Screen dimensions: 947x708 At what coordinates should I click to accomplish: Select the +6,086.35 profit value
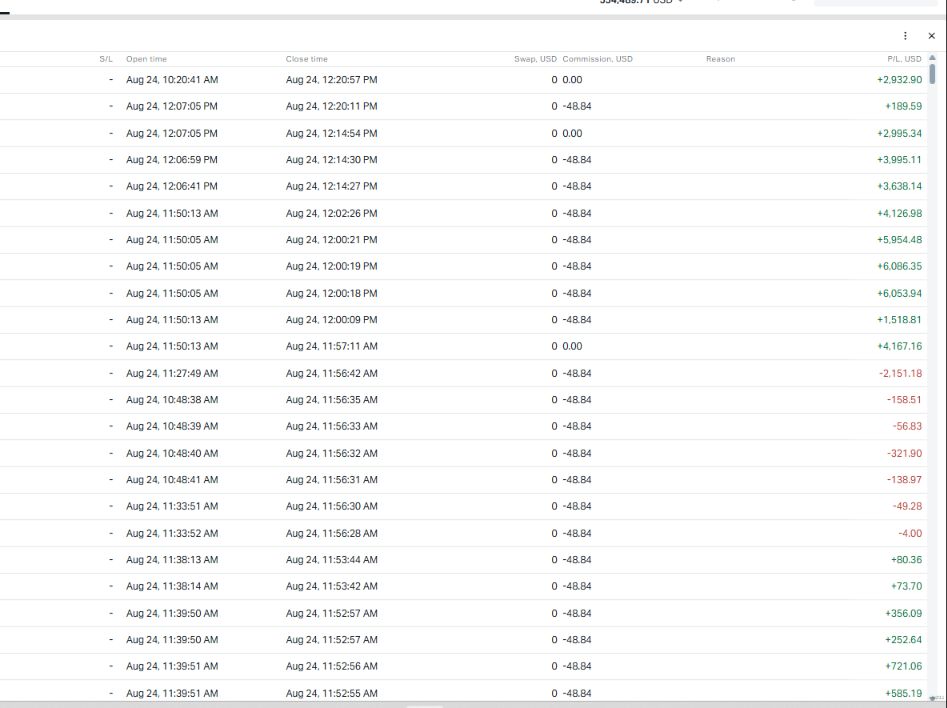[x=899, y=266]
